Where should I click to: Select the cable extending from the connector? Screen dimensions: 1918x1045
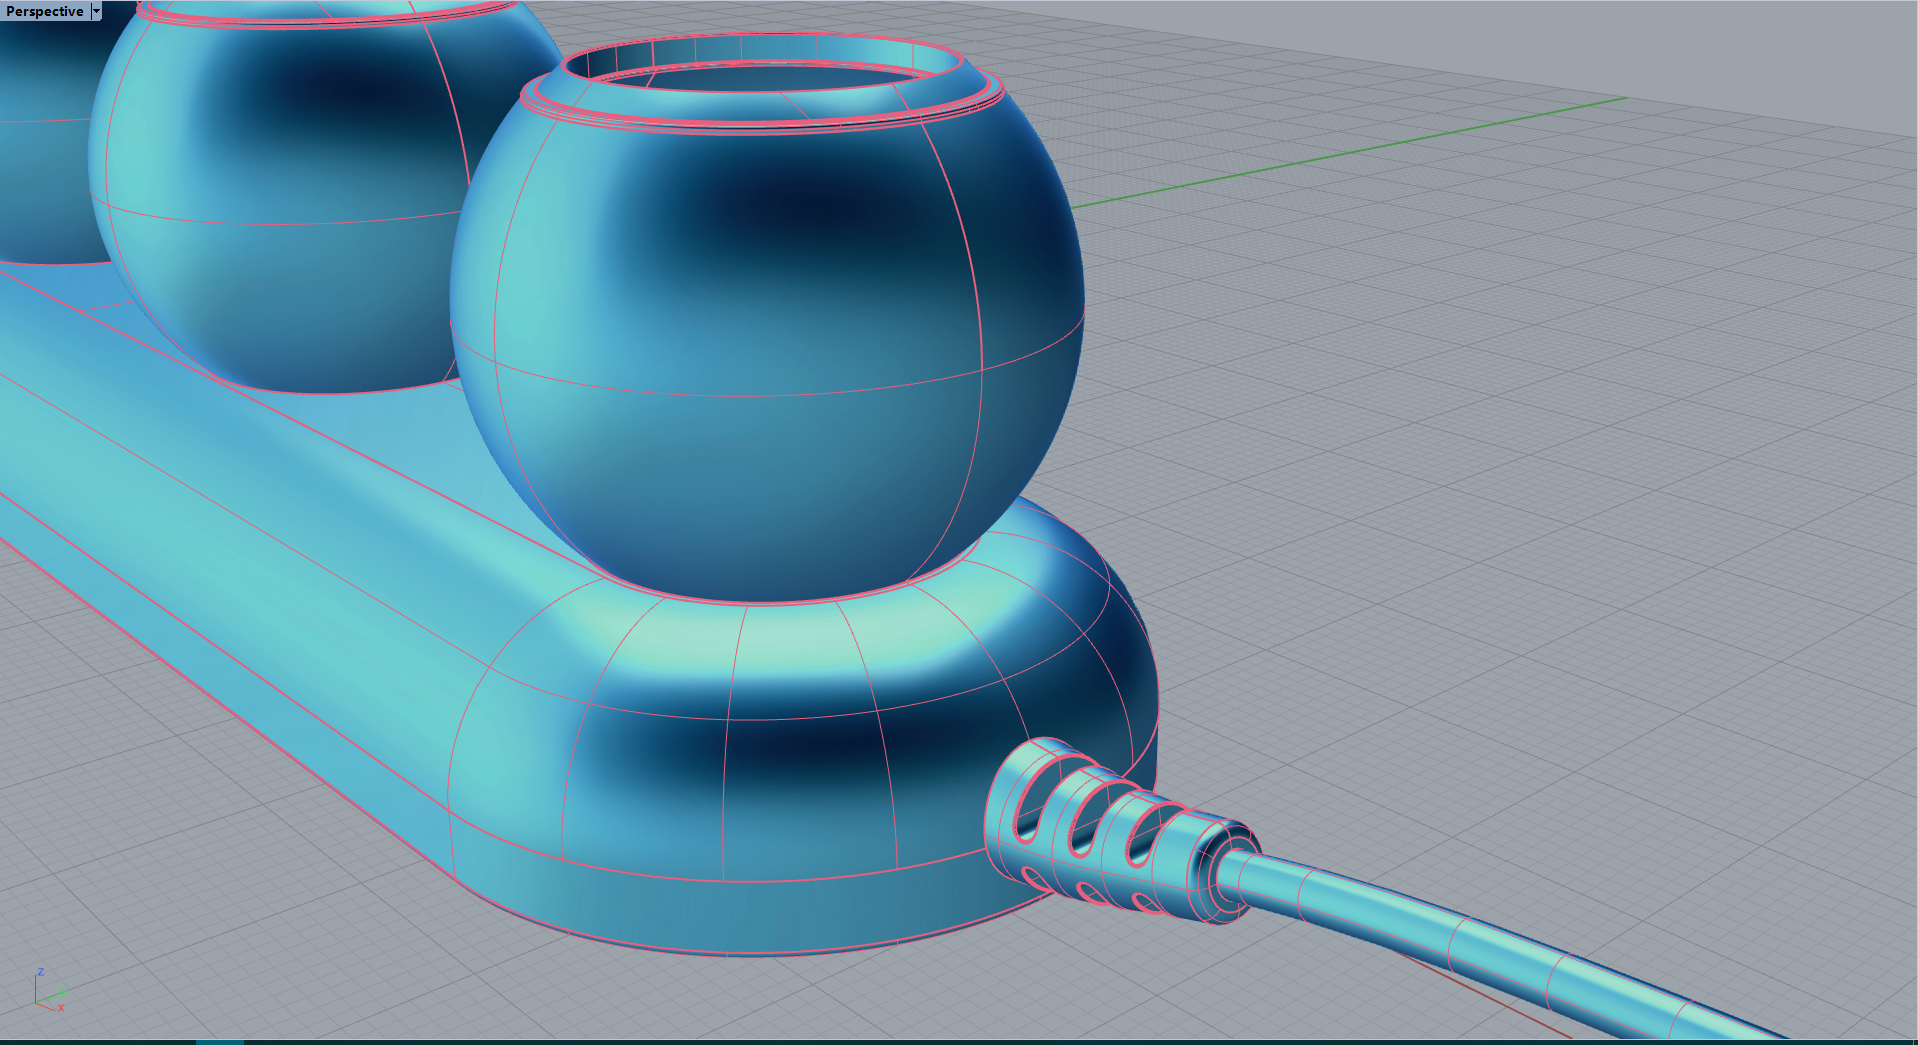point(1500,940)
